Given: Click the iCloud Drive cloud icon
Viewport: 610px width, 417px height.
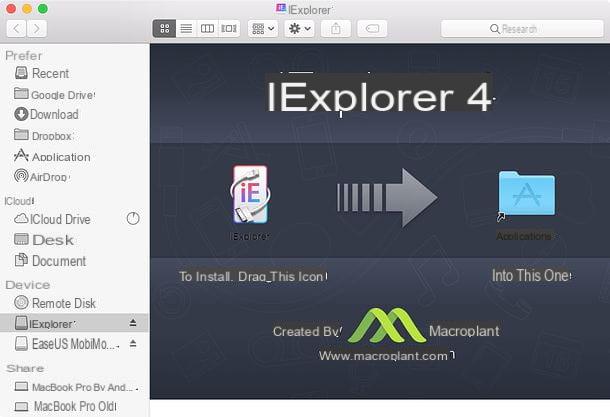Looking at the screenshot, I should (x=21, y=219).
